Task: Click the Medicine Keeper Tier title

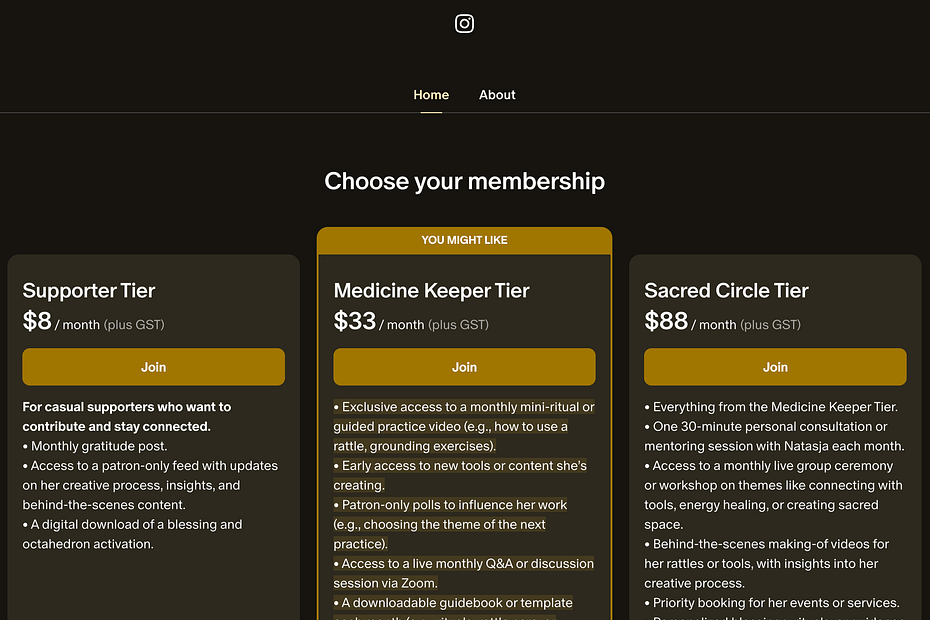Action: click(431, 291)
